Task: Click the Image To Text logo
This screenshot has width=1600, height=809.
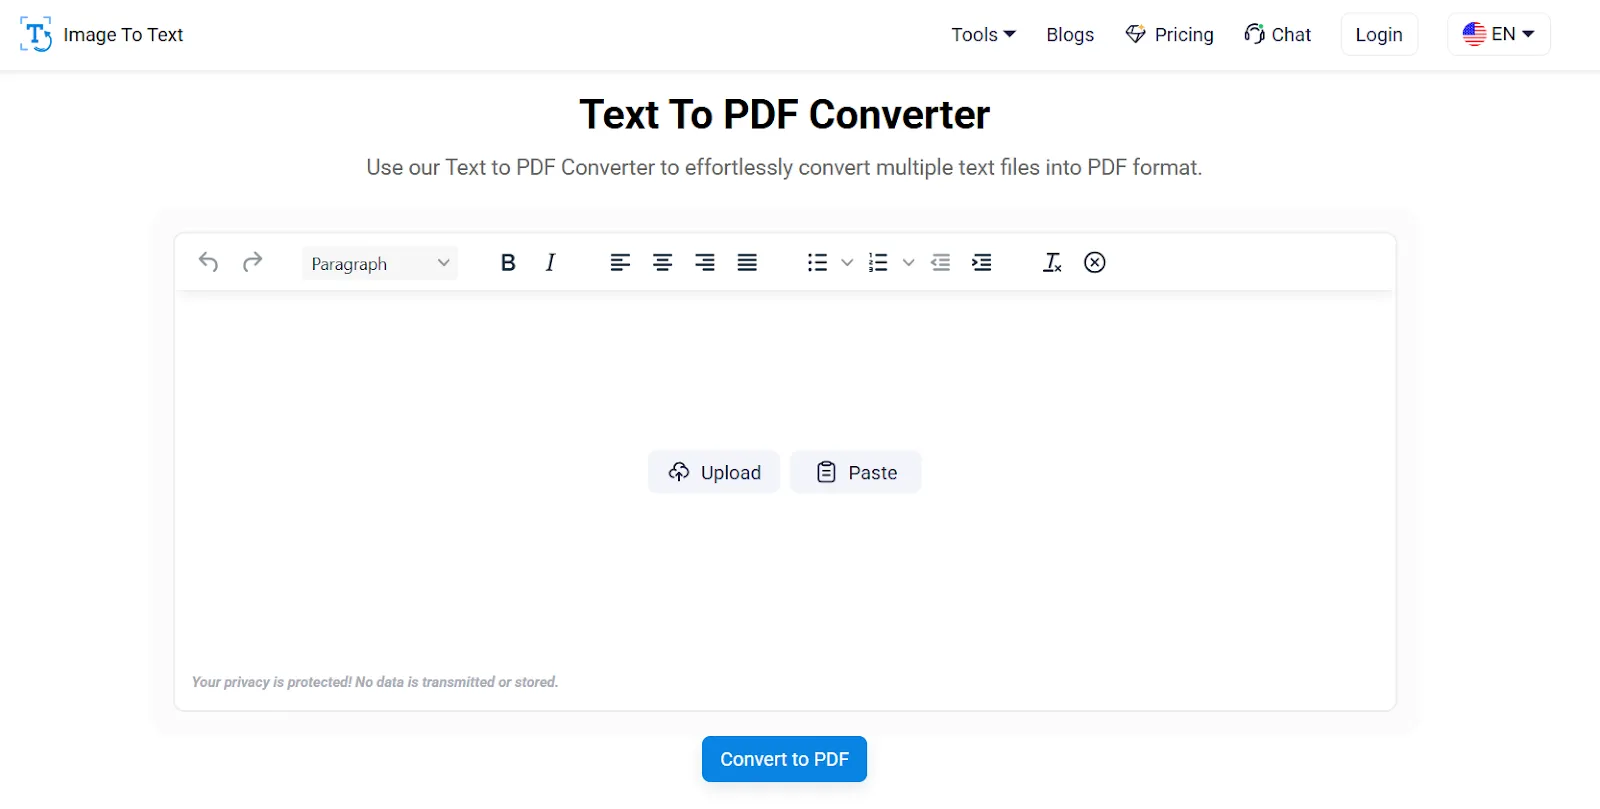Action: (102, 35)
